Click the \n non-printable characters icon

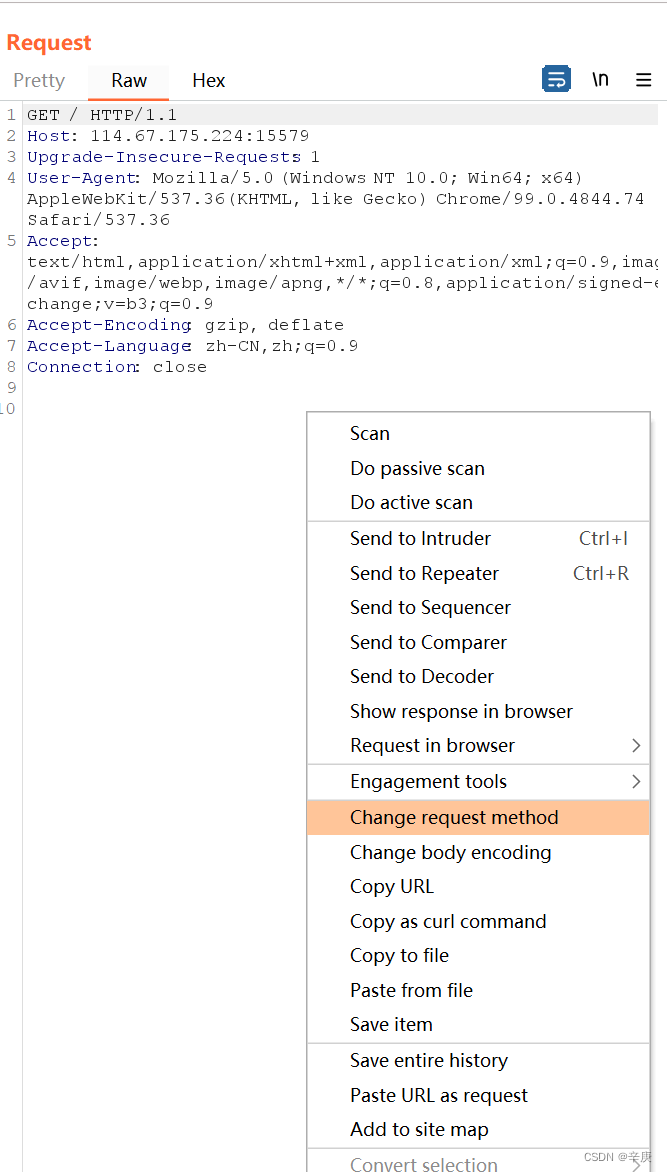click(600, 79)
